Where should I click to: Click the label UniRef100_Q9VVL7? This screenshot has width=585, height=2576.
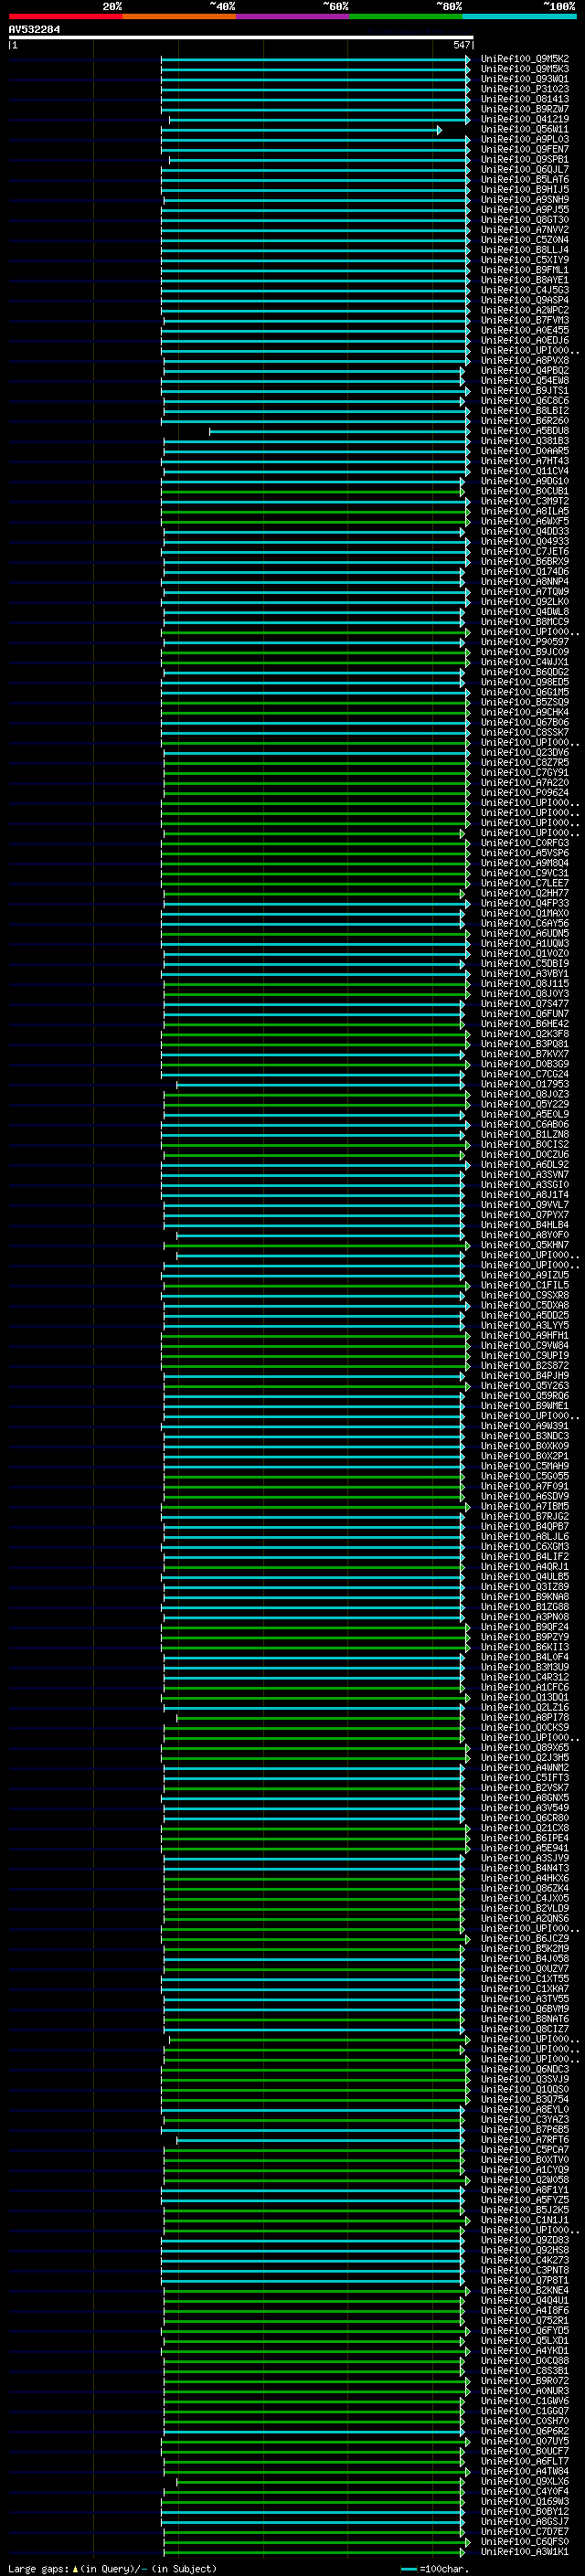click(525, 1205)
